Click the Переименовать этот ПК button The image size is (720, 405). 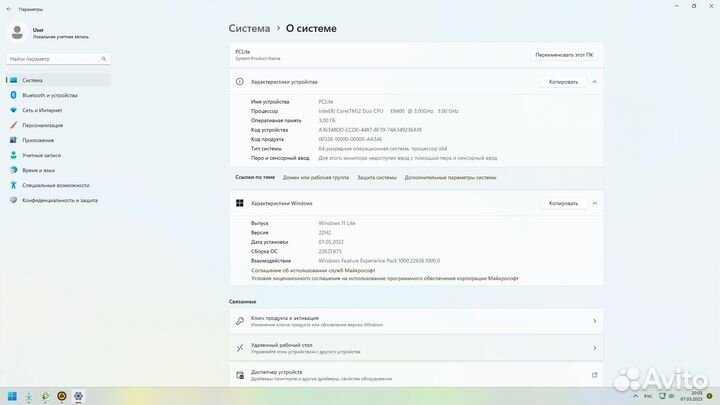tap(564, 55)
